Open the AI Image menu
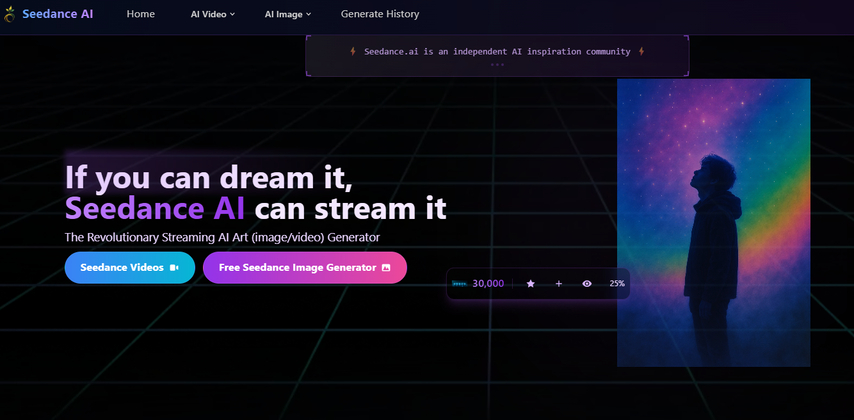 [x=288, y=14]
